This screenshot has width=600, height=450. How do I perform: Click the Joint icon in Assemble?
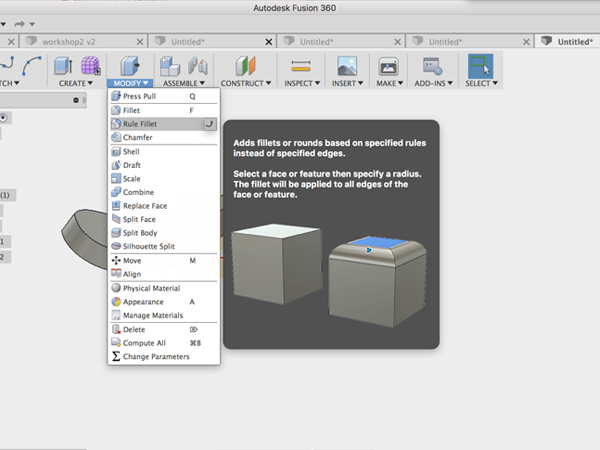click(x=197, y=66)
